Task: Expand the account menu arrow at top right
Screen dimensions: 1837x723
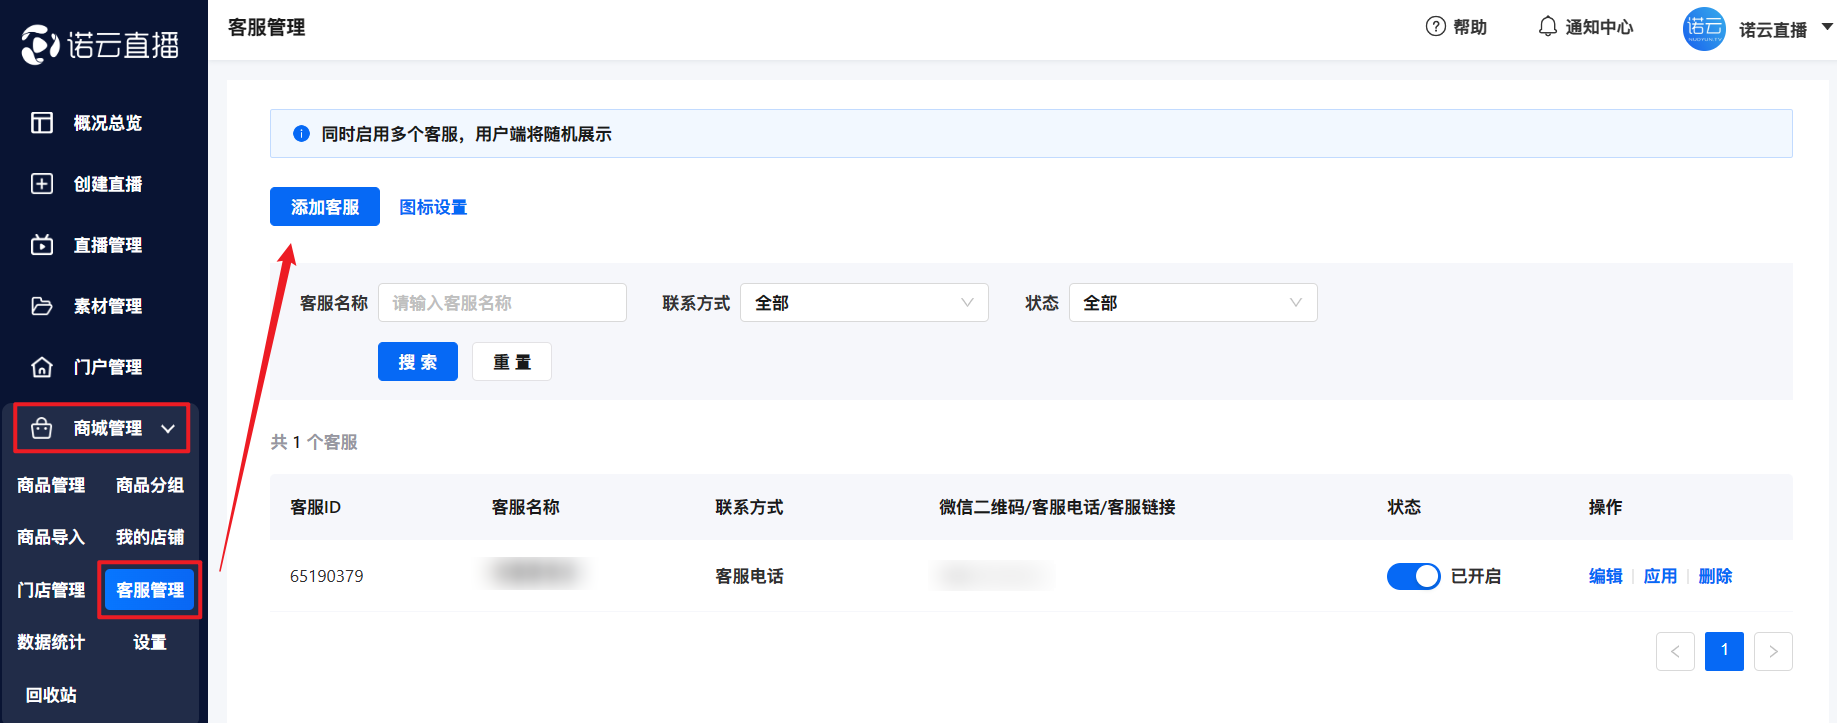Action: coord(1826,27)
